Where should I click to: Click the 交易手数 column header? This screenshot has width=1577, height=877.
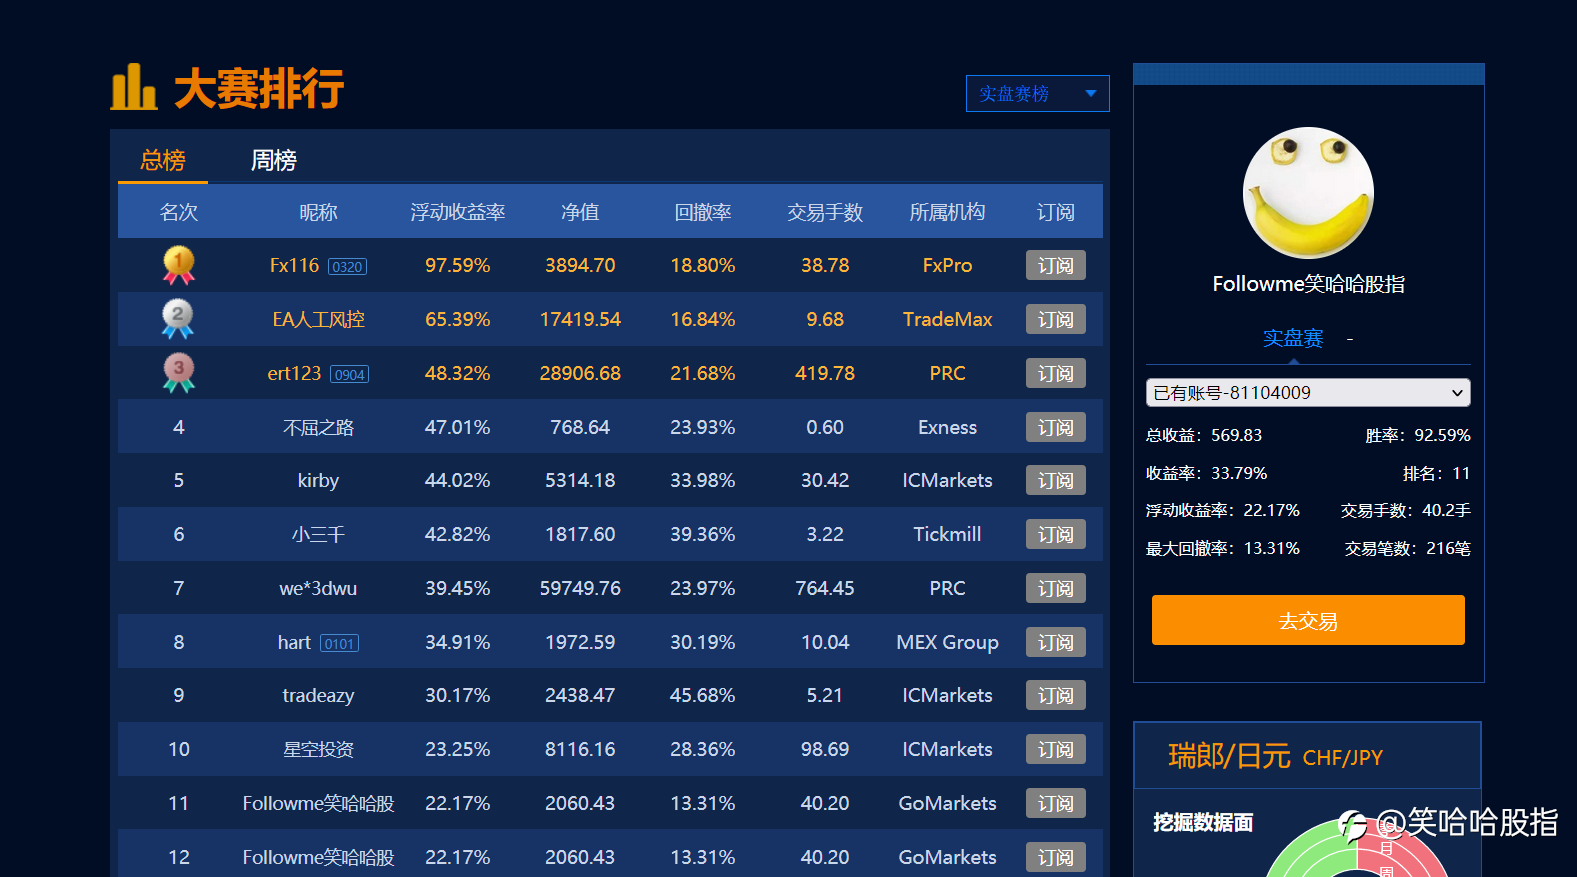click(x=825, y=212)
